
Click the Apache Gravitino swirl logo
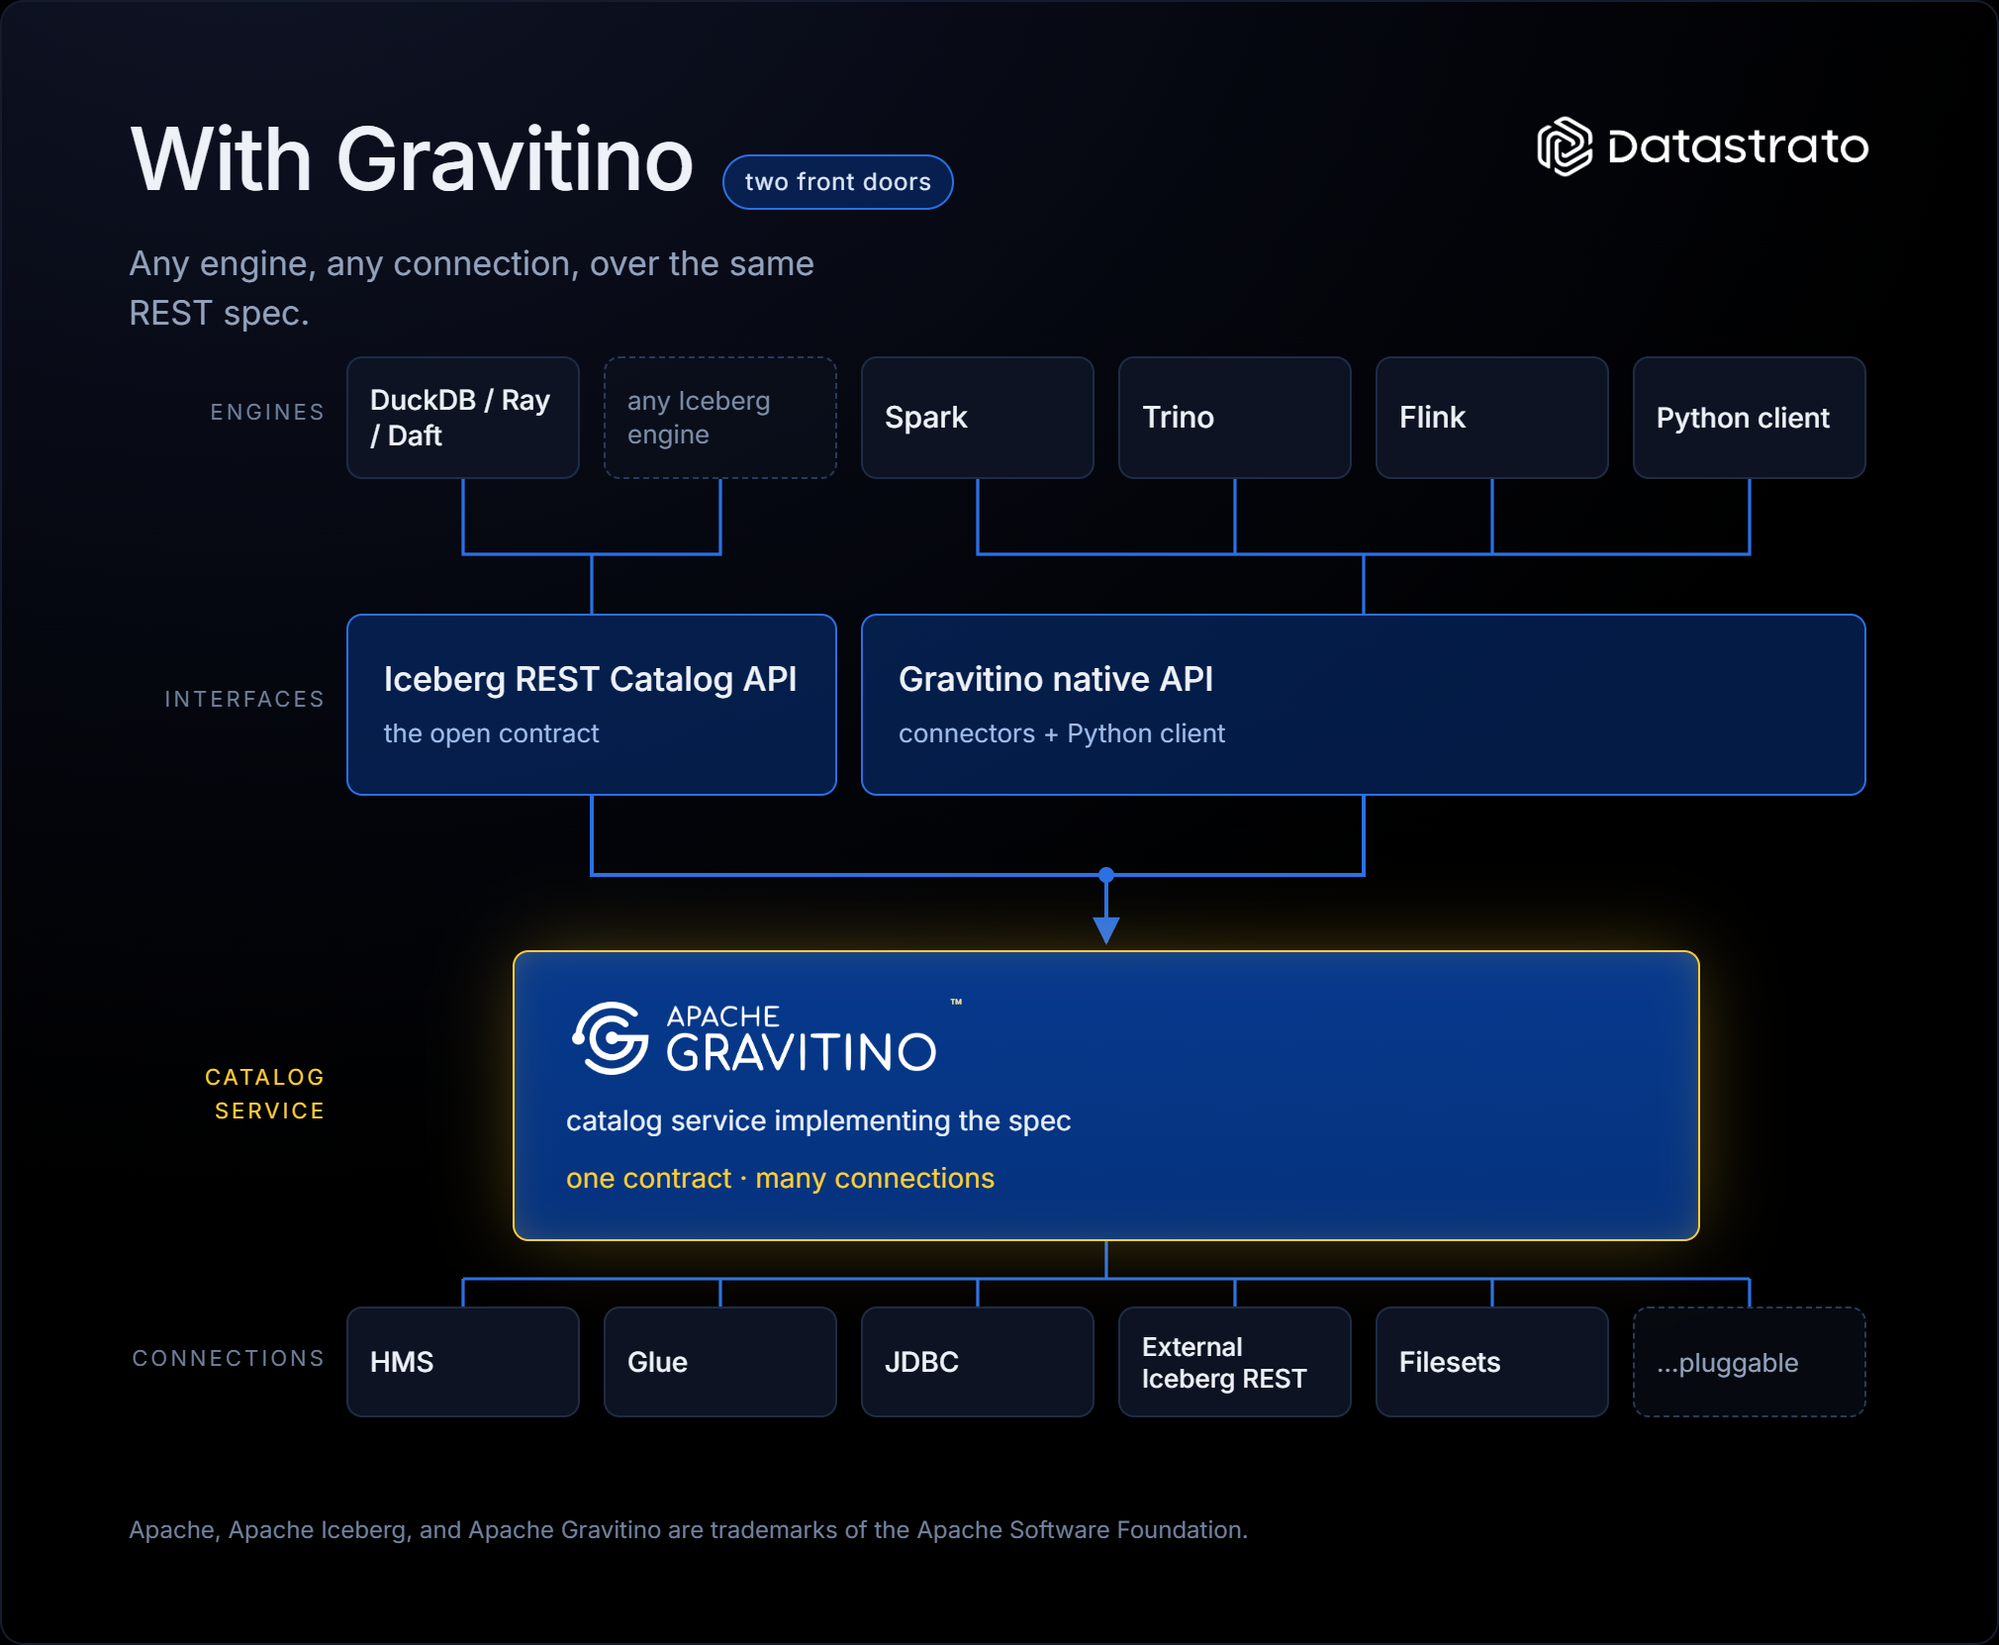coord(609,1038)
